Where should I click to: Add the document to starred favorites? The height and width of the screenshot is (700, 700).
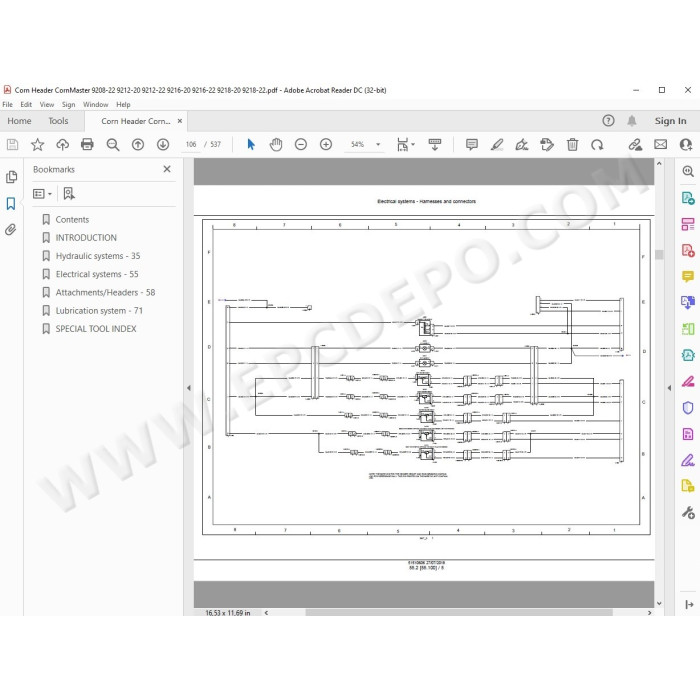point(38,144)
